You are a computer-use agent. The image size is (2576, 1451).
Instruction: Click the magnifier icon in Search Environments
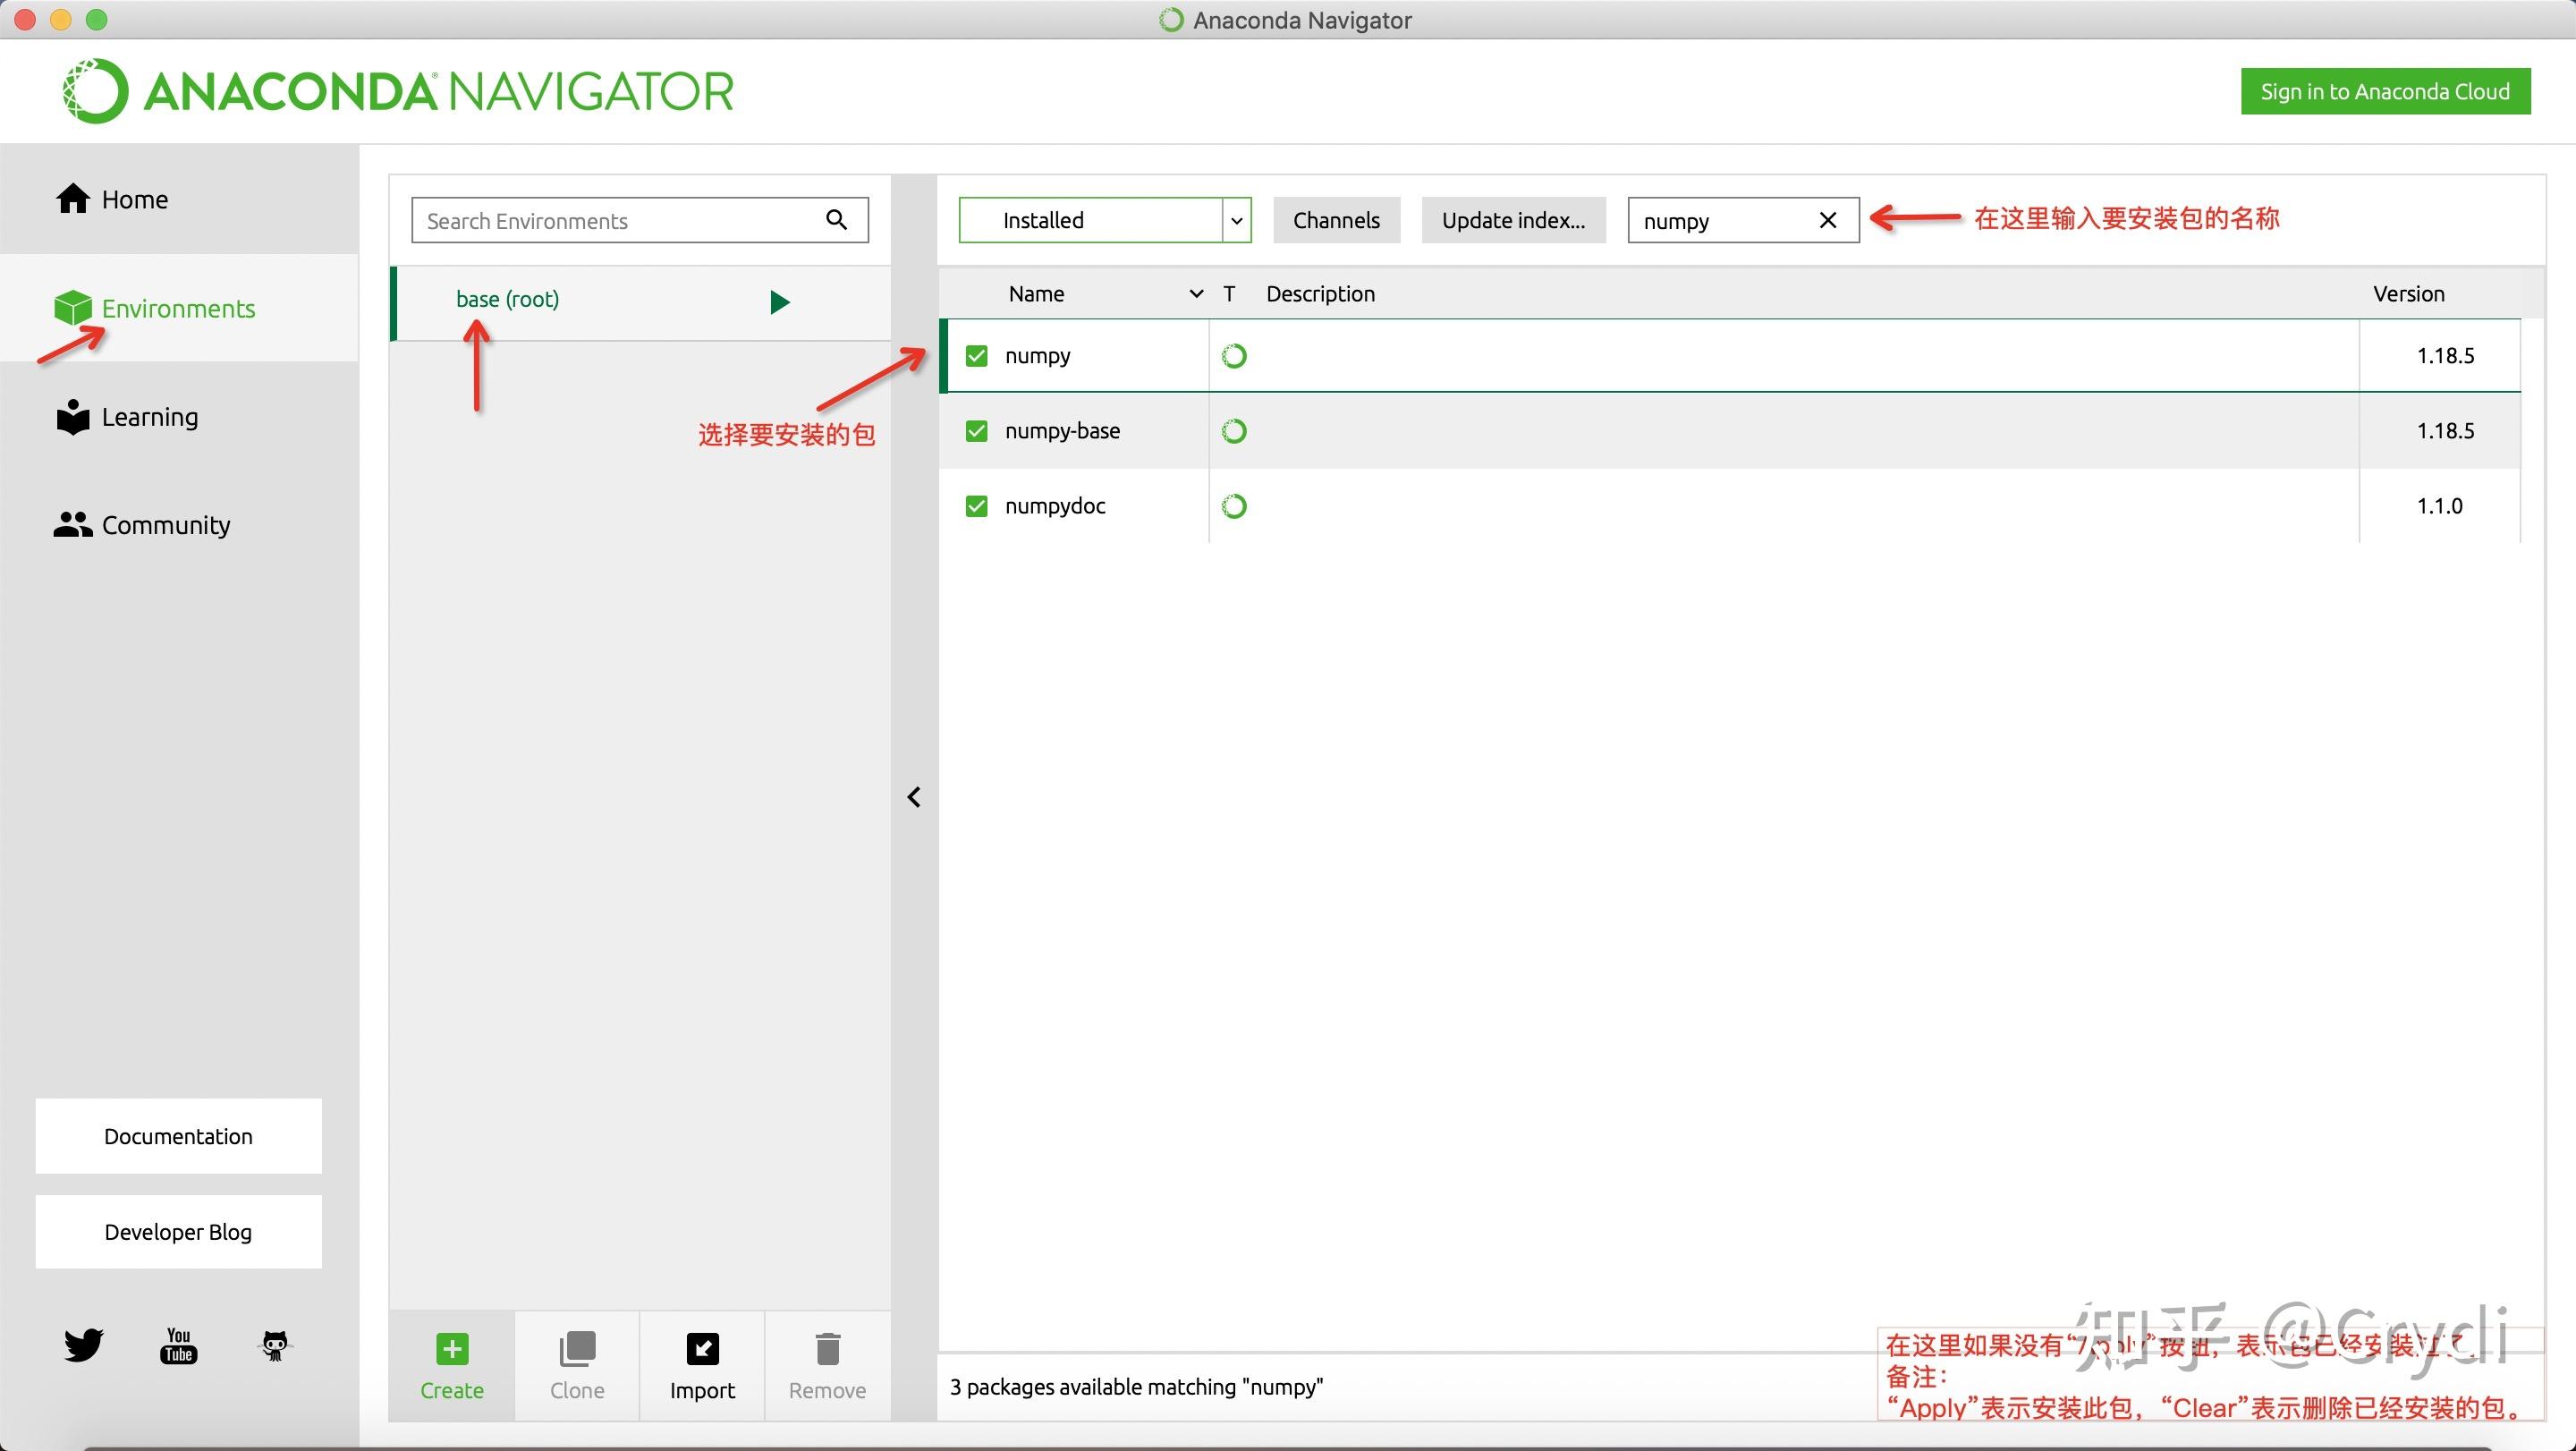coord(837,219)
